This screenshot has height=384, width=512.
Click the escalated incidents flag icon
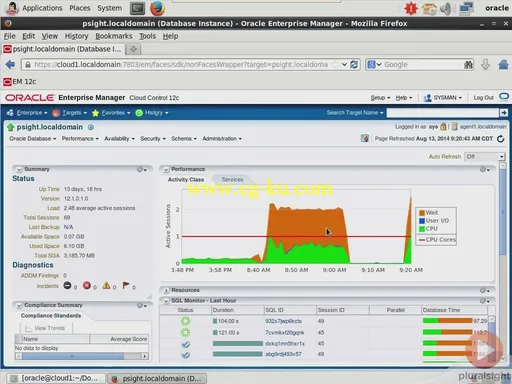[126, 285]
